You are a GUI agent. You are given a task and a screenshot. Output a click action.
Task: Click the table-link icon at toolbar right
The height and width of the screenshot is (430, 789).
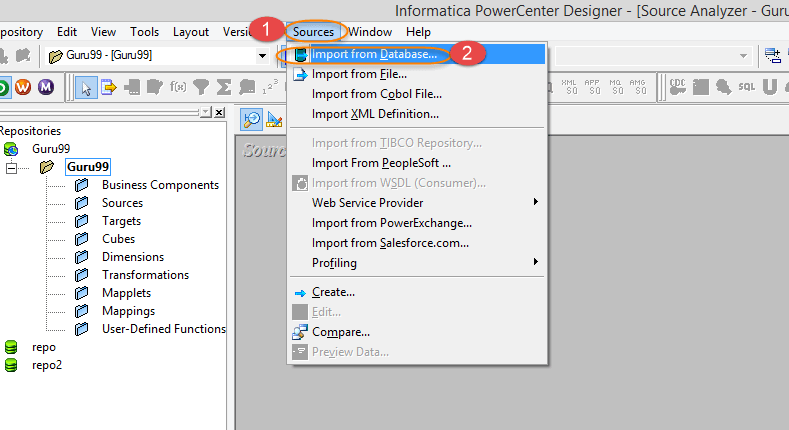772,55
